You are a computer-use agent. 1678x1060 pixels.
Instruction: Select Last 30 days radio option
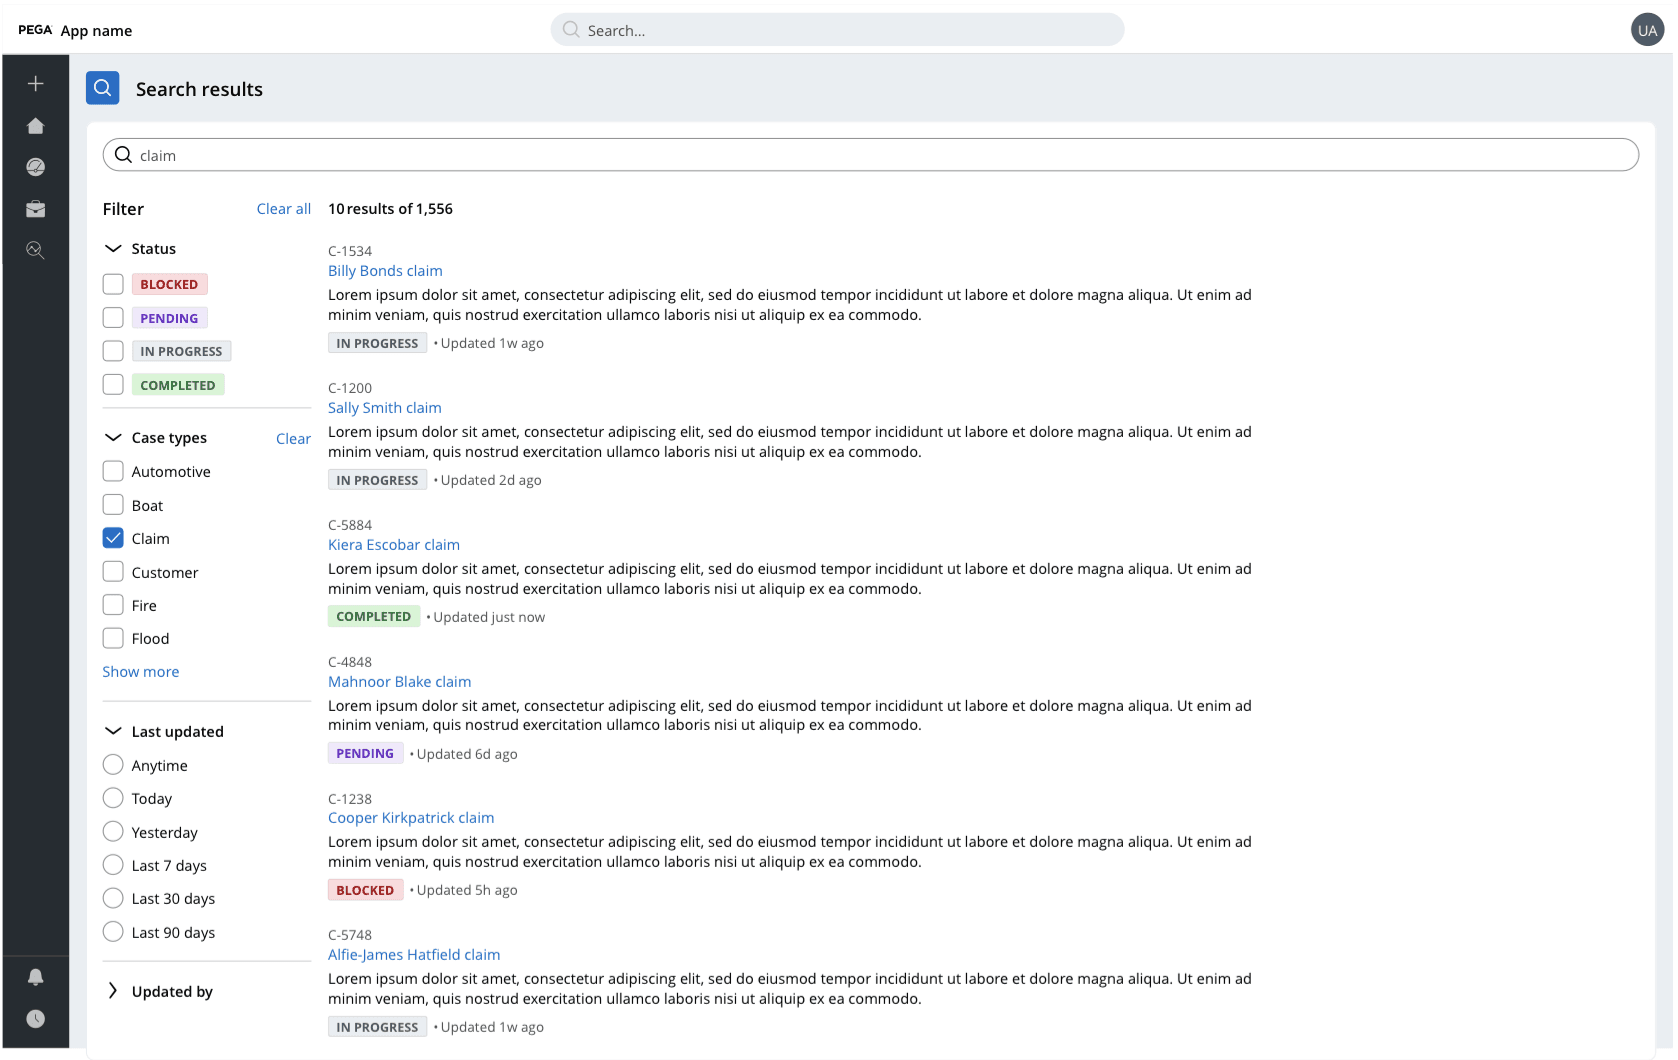113,898
